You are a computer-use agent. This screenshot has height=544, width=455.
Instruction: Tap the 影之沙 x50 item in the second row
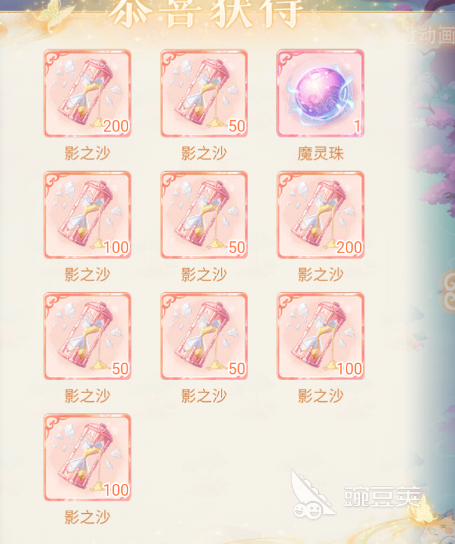click(204, 214)
